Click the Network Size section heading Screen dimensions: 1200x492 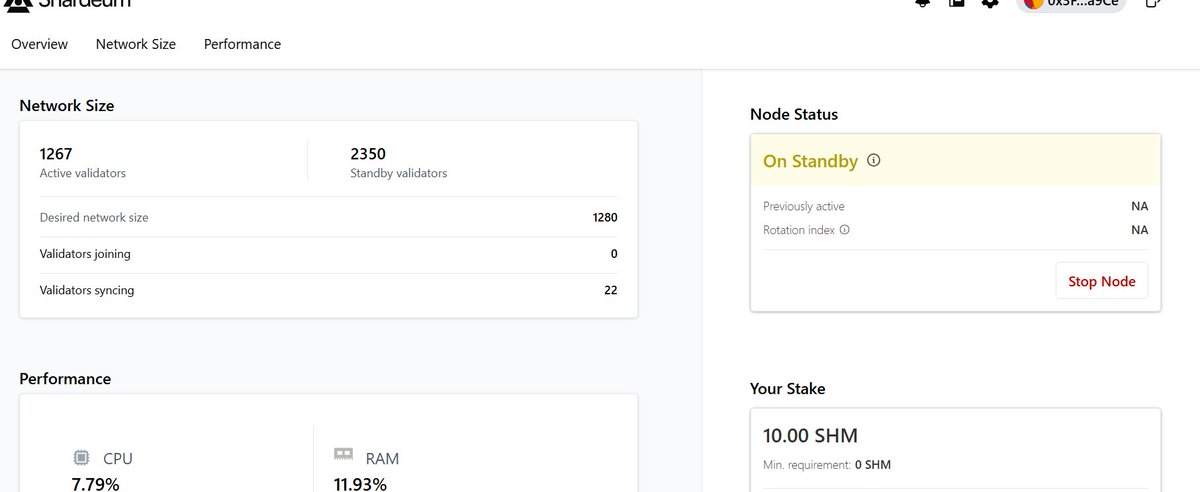(x=67, y=105)
